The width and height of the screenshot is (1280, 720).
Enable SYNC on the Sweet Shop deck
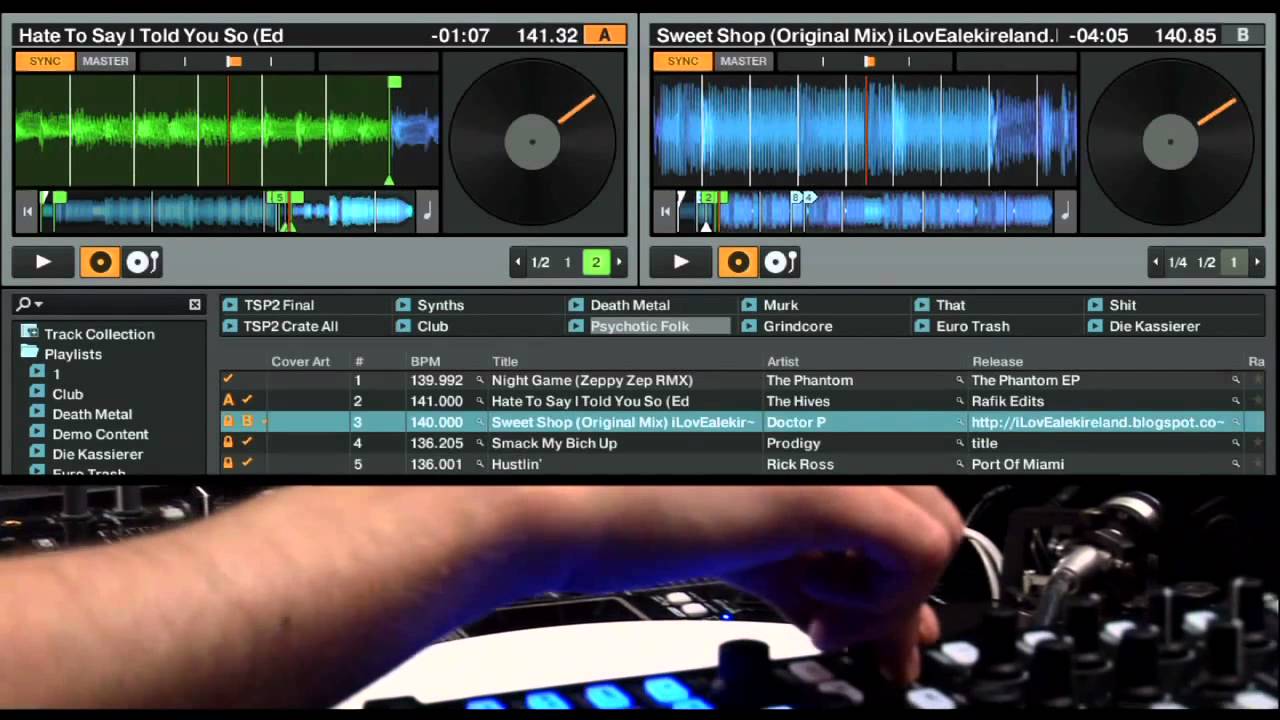tap(682, 61)
